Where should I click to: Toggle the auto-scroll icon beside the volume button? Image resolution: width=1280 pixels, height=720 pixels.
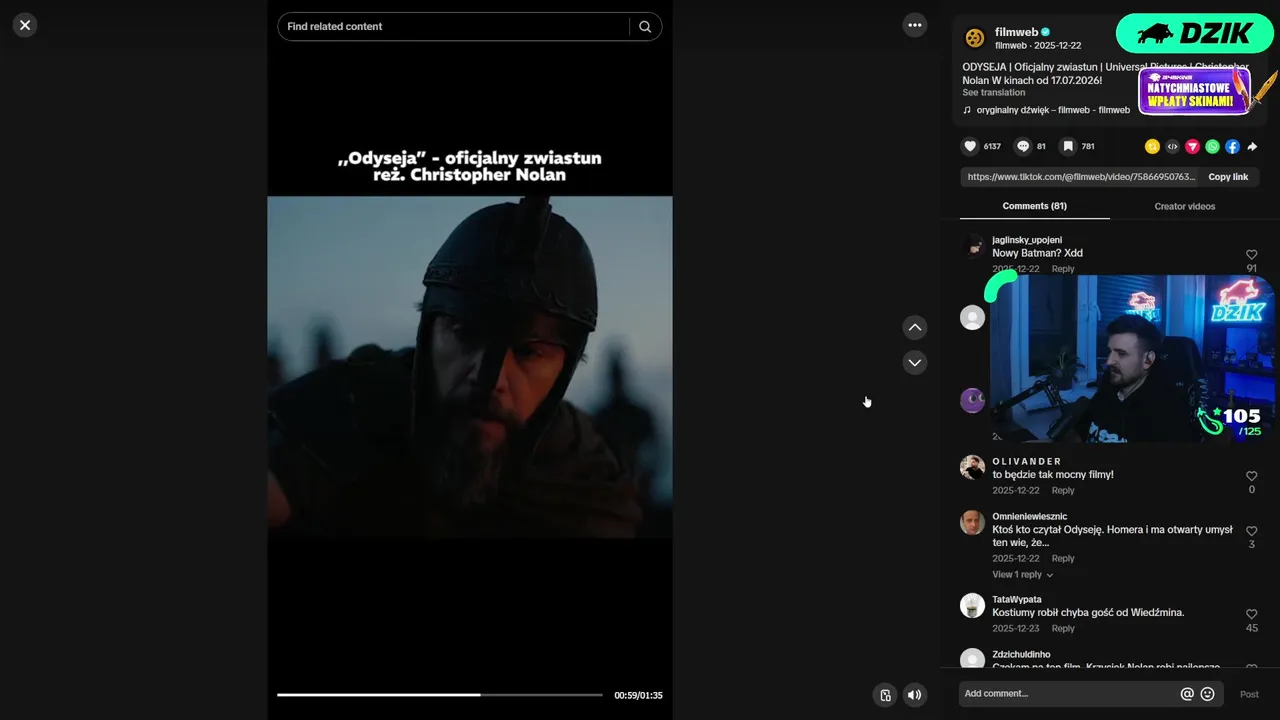tap(885, 695)
